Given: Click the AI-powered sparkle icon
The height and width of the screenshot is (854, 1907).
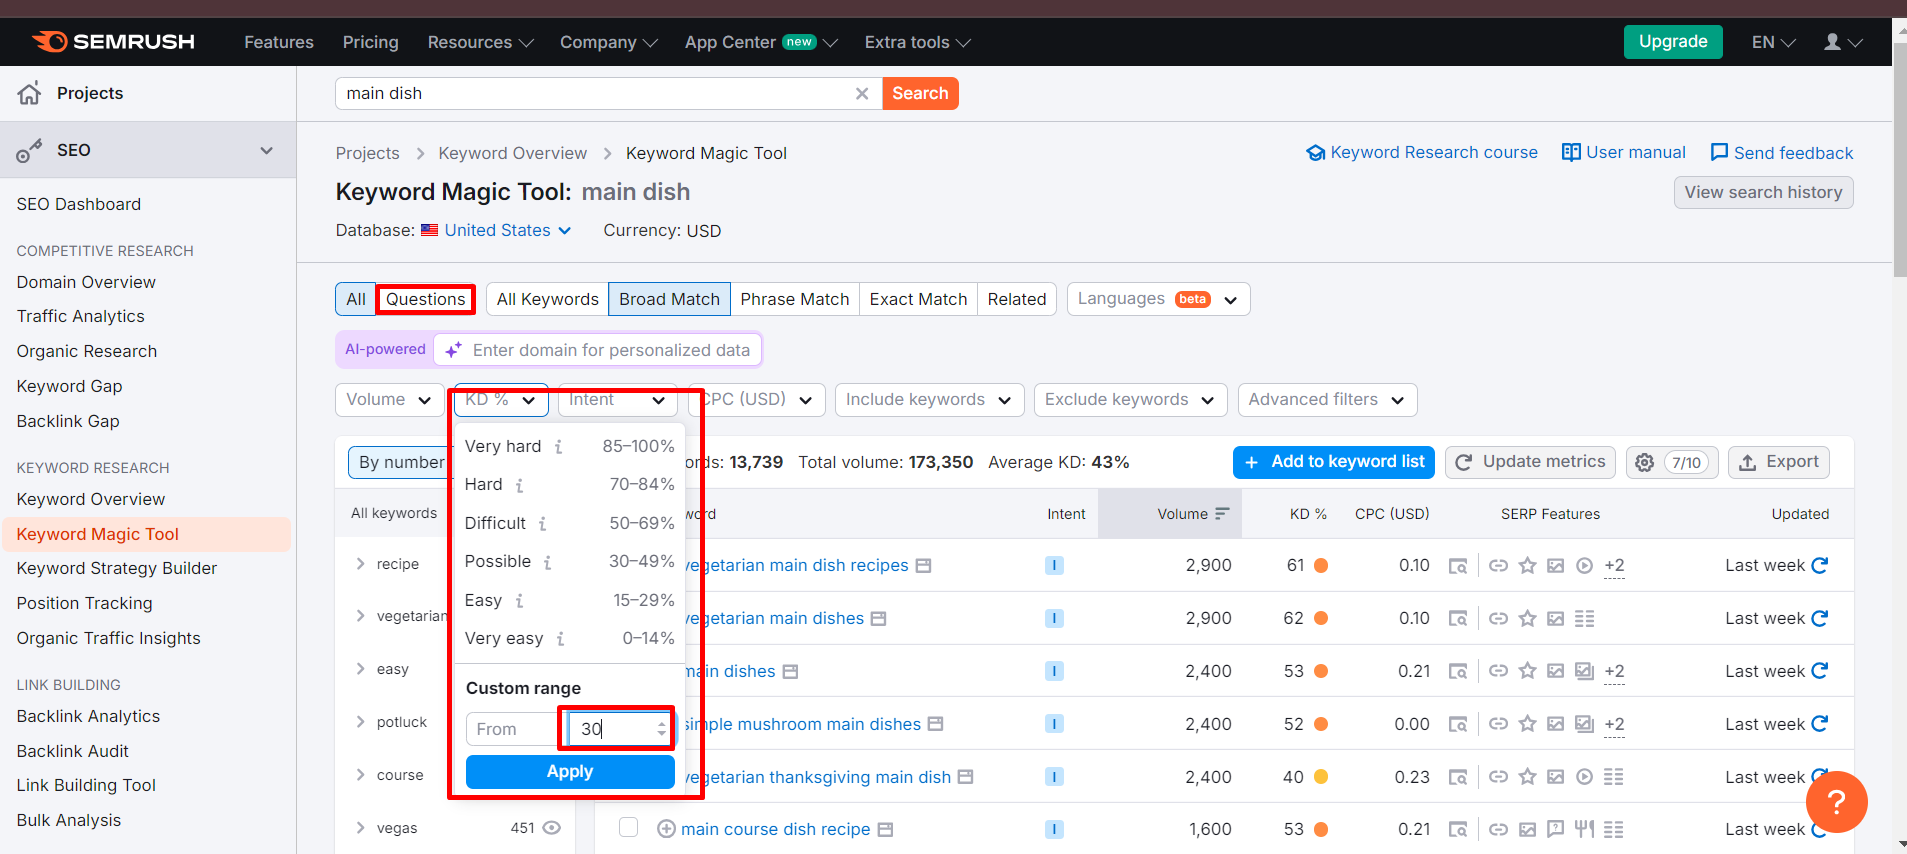Looking at the screenshot, I should point(453,350).
